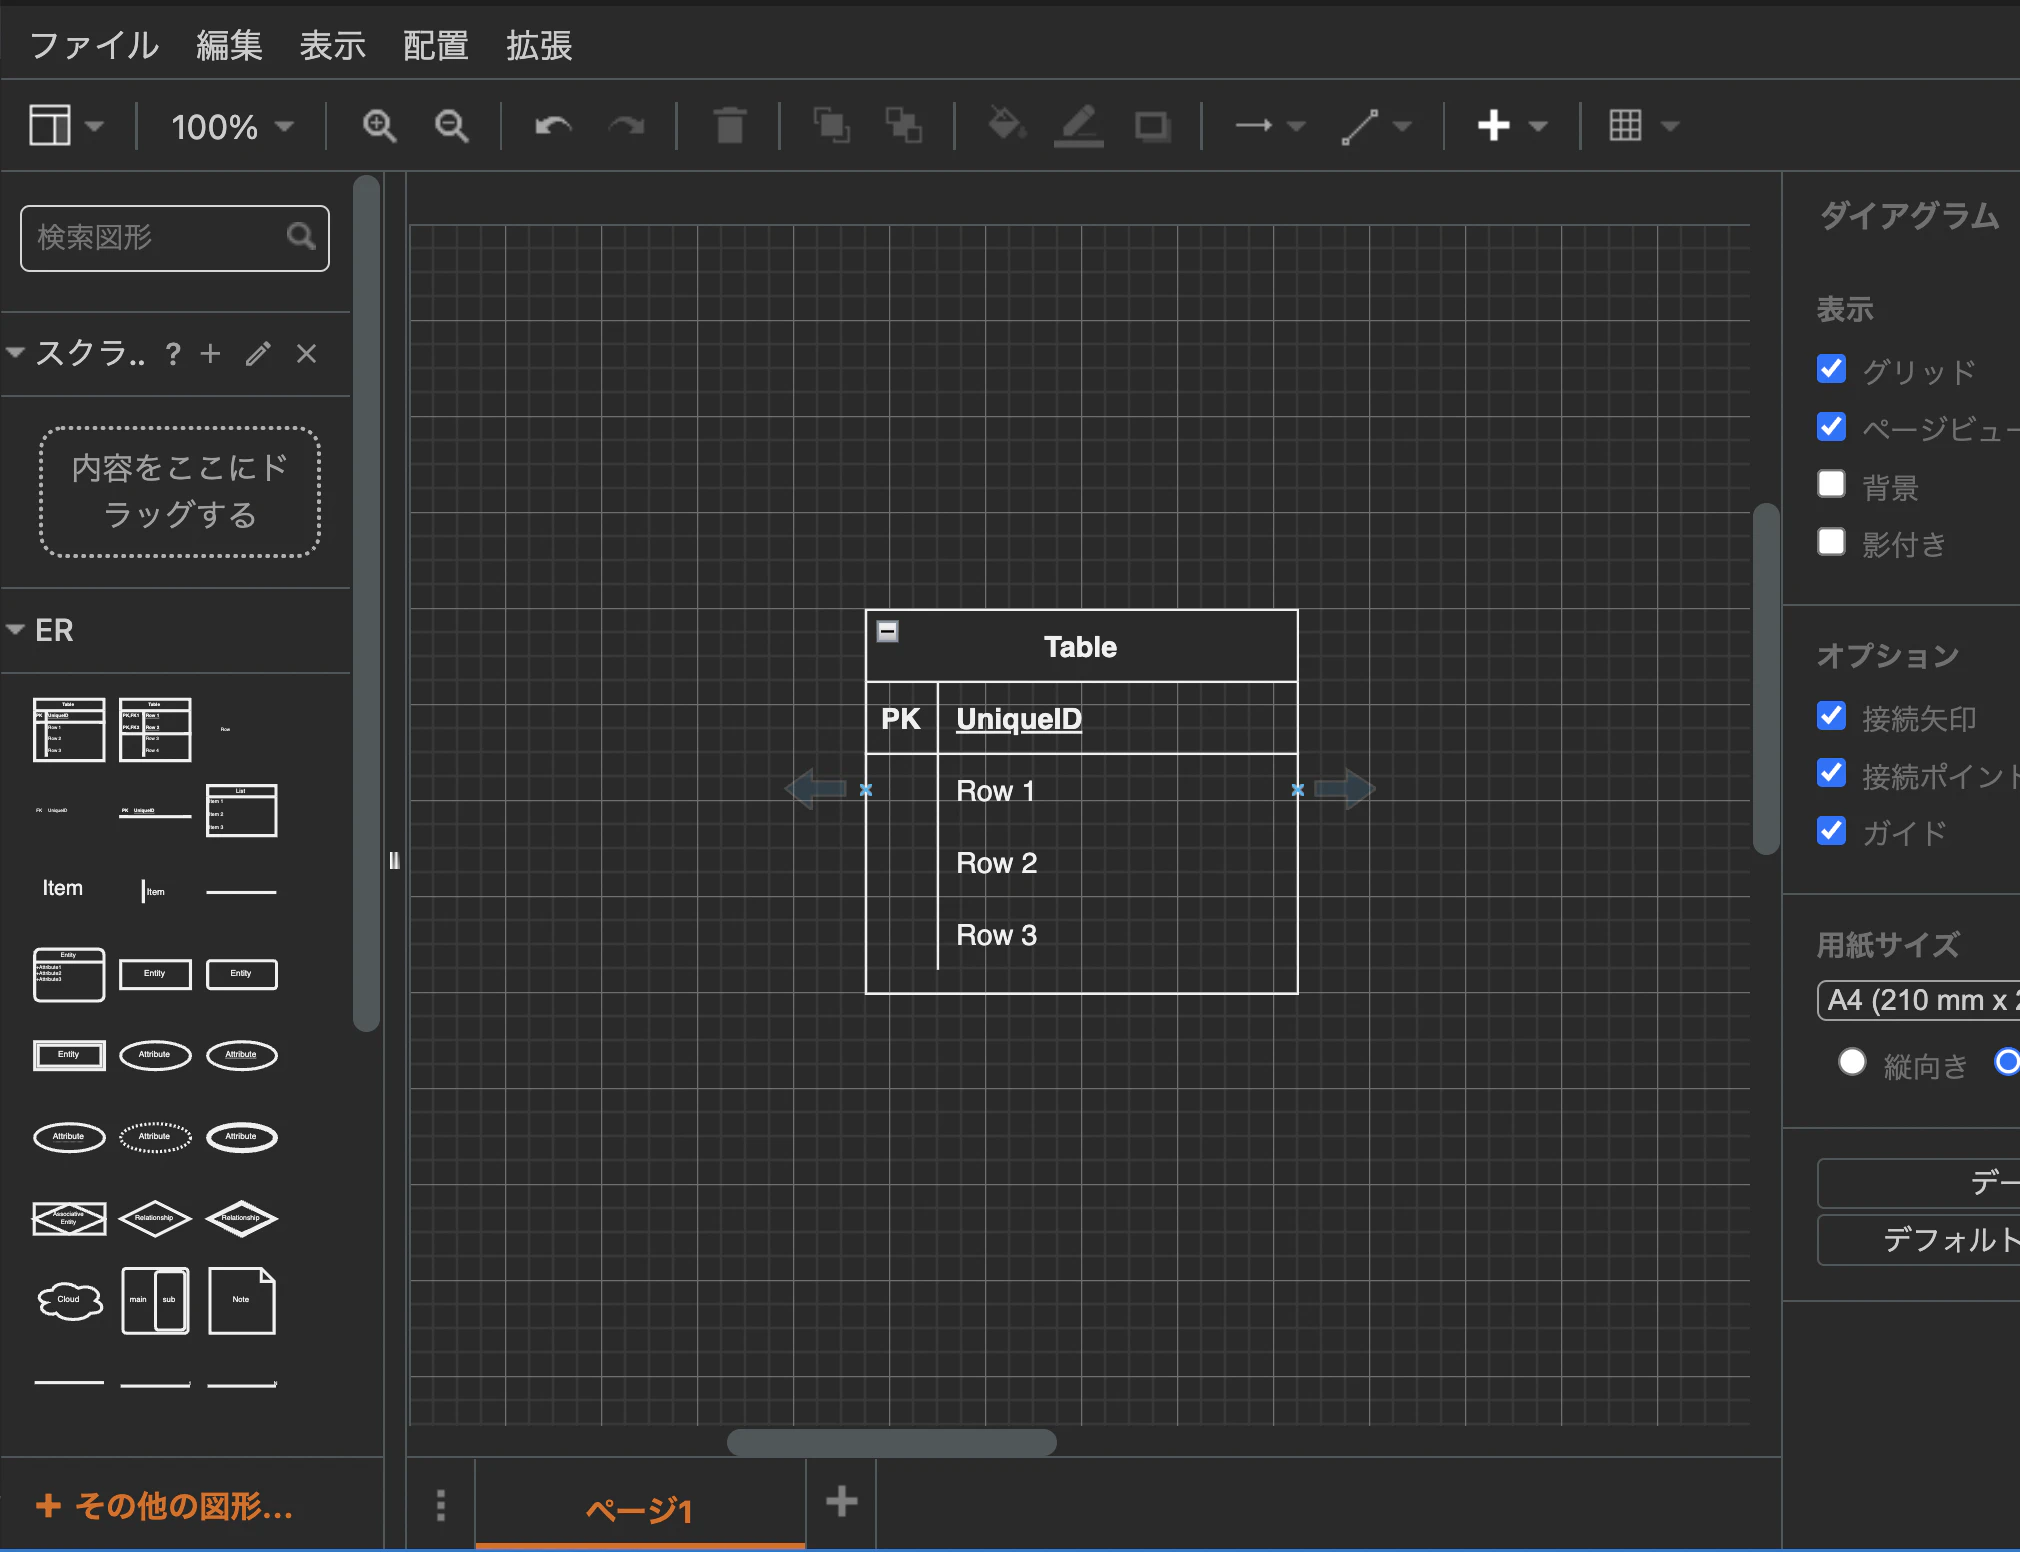Click the zoom in magnifier icon
This screenshot has width=2020, height=1552.
[379, 126]
